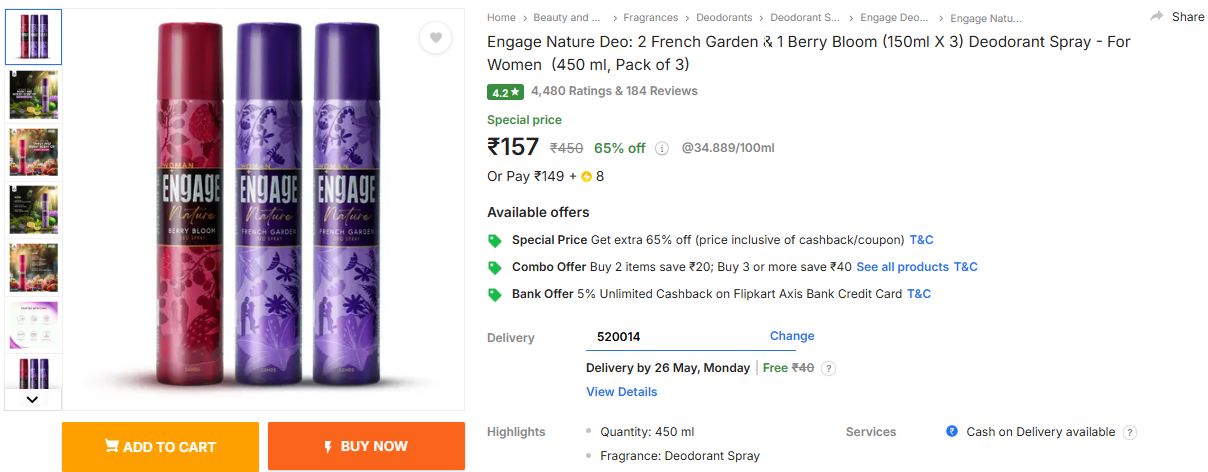Add product to wishlist with heart icon
This screenshot has height=472, width=1208.
pyautogui.click(x=435, y=39)
